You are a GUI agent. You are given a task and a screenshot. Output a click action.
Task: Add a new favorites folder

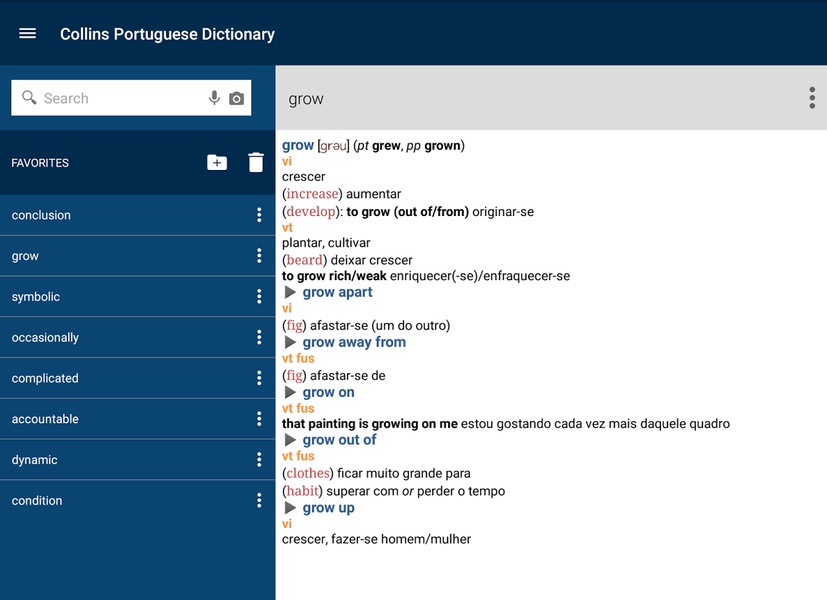(217, 162)
